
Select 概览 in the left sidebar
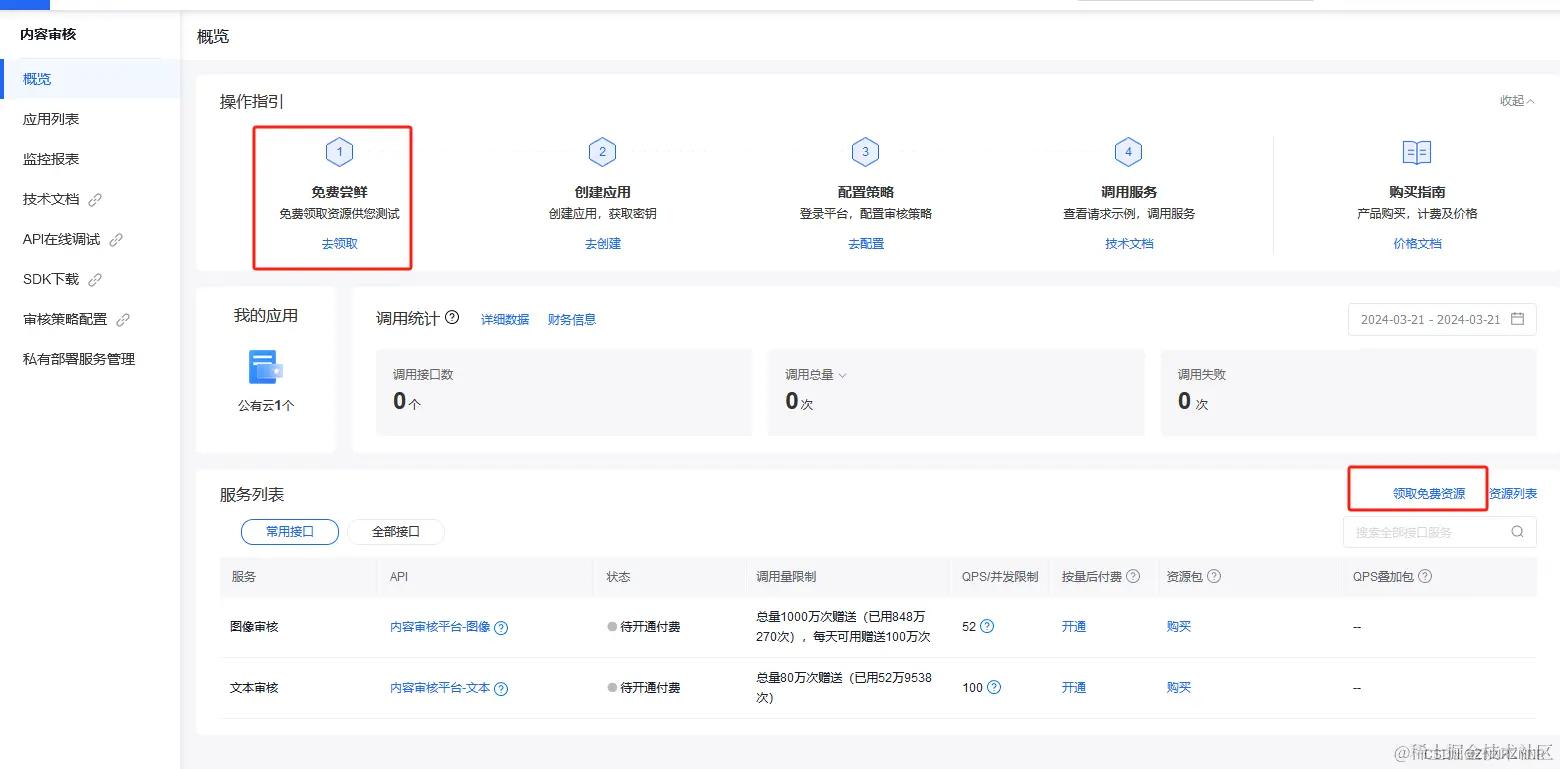(90, 79)
